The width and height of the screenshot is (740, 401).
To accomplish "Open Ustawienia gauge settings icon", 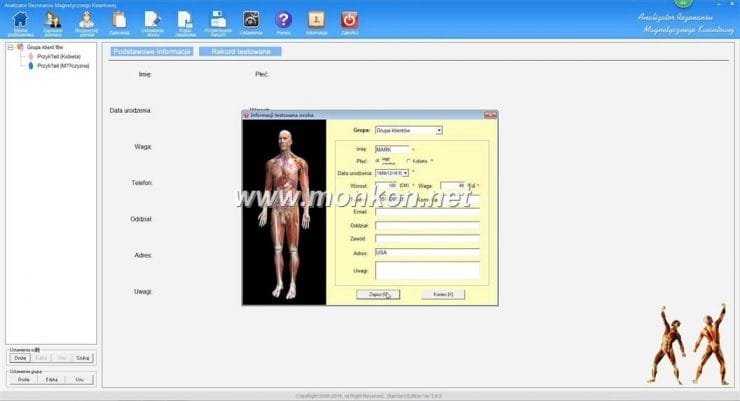I will point(251,20).
